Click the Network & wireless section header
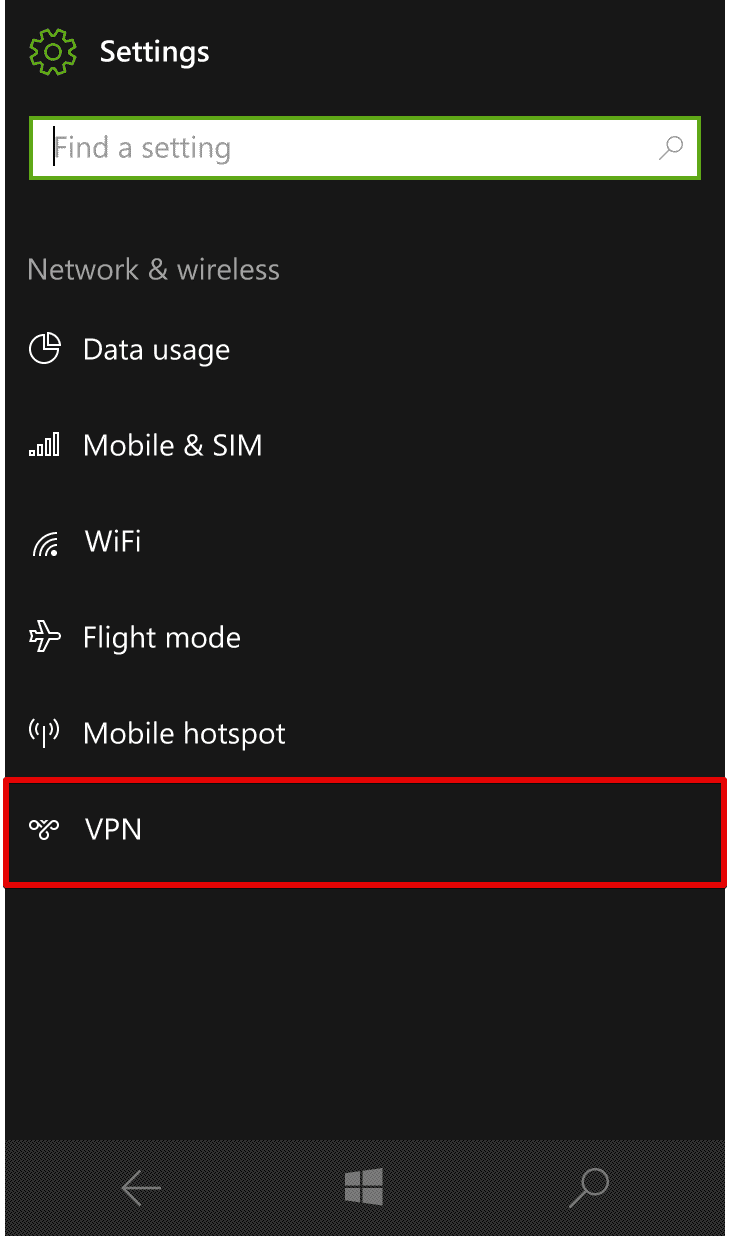This screenshot has width=731, height=1236. [153, 269]
